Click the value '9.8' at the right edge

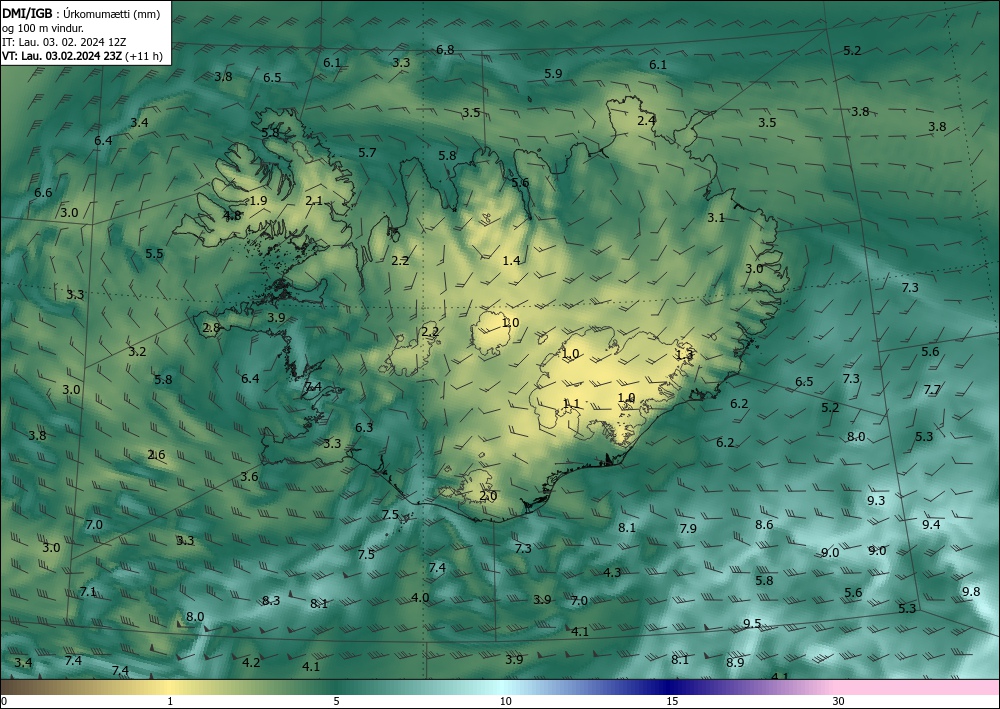[971, 592]
